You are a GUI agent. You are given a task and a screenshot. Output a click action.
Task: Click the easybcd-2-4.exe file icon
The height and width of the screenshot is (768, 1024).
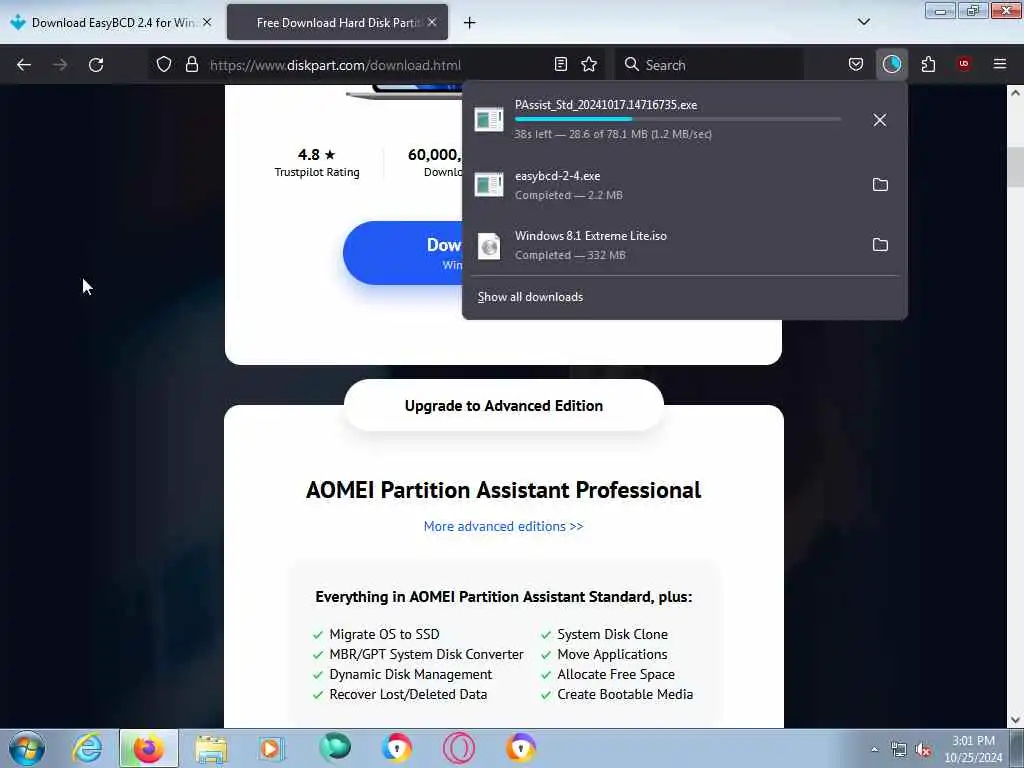488,185
